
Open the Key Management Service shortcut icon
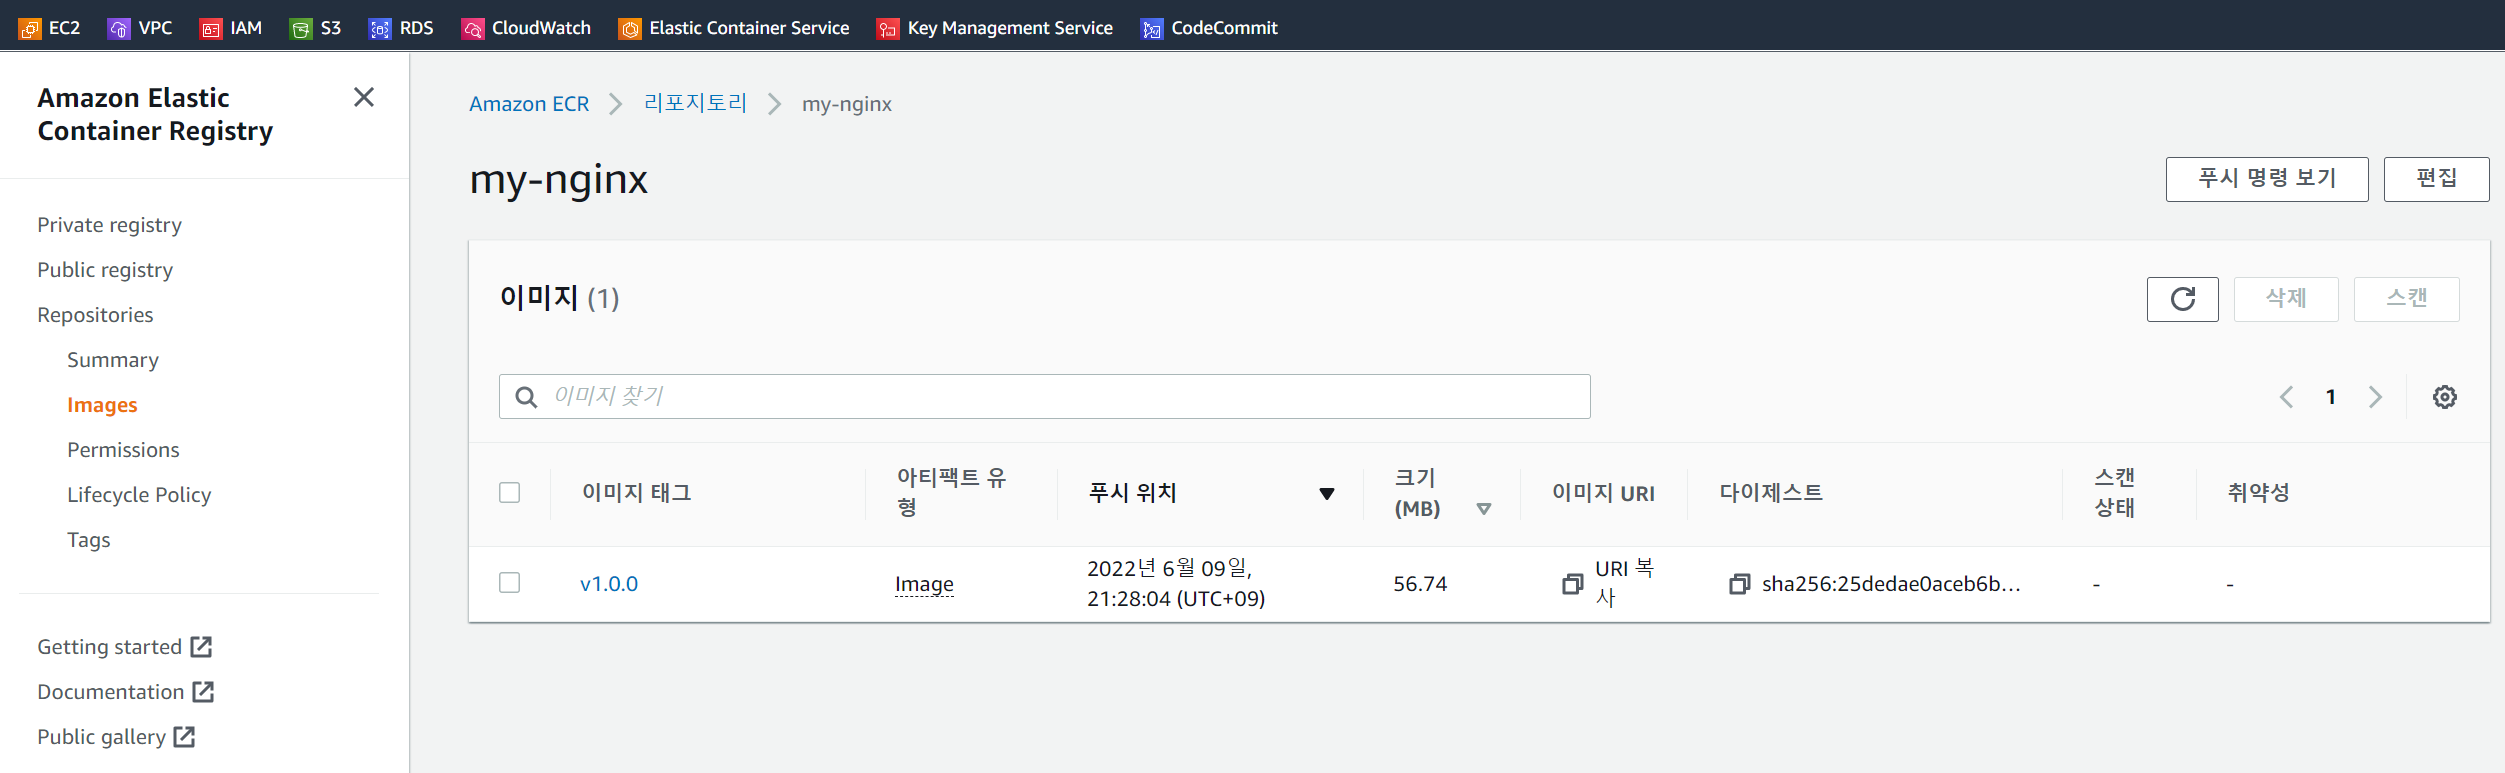pos(888,29)
